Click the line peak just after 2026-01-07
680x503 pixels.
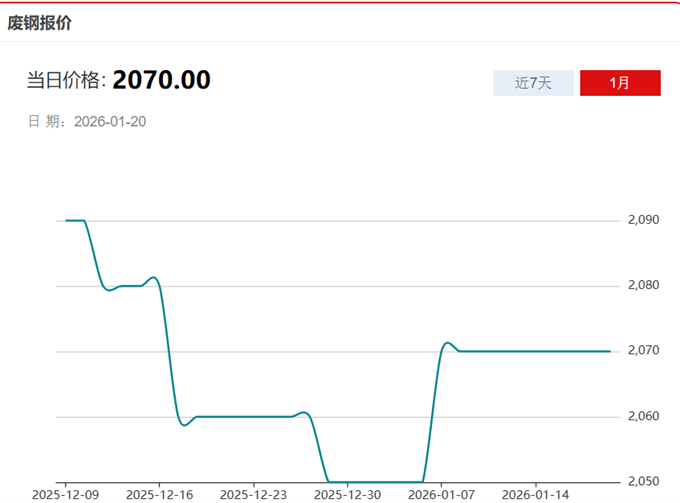pos(447,343)
